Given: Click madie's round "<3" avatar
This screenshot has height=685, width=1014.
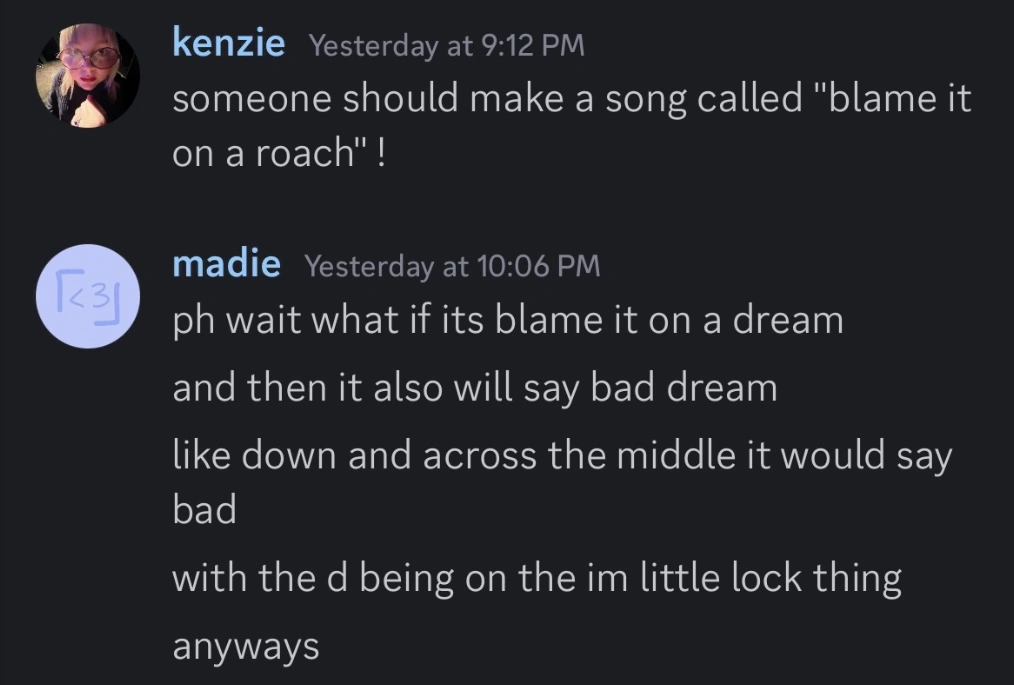Looking at the screenshot, I should [x=87, y=296].
